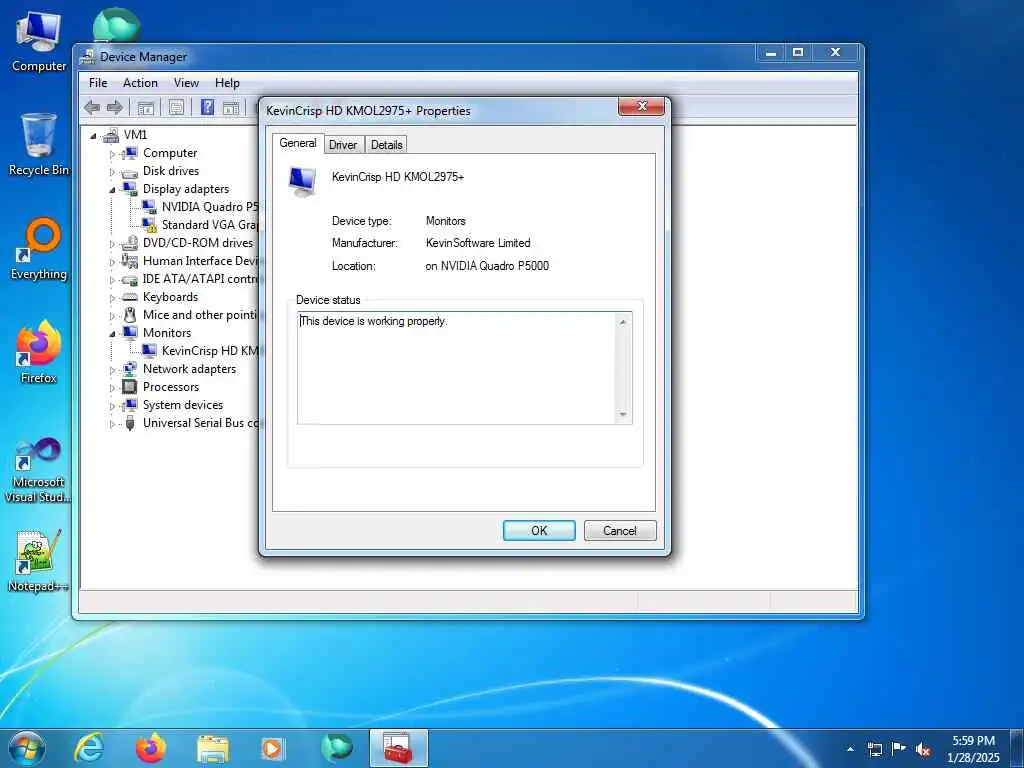Expand the Computer category
This screenshot has width=1024, height=768.
[112, 154]
